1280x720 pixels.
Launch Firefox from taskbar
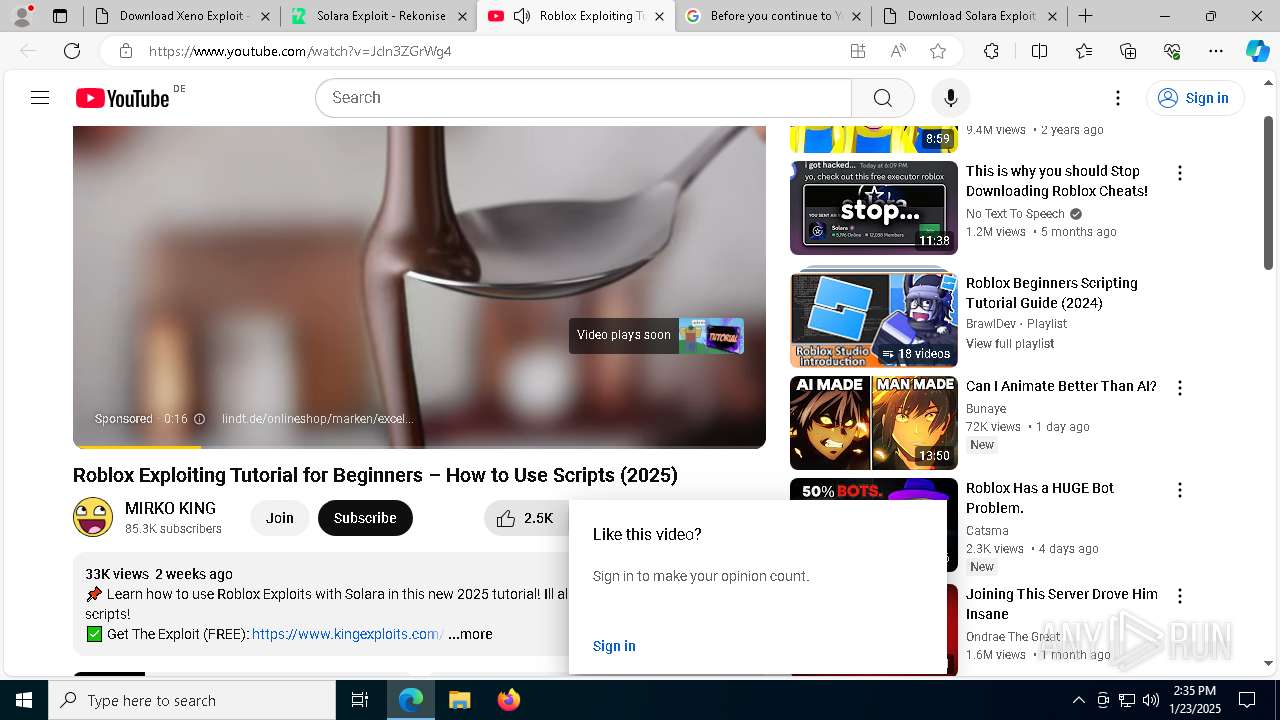point(508,700)
